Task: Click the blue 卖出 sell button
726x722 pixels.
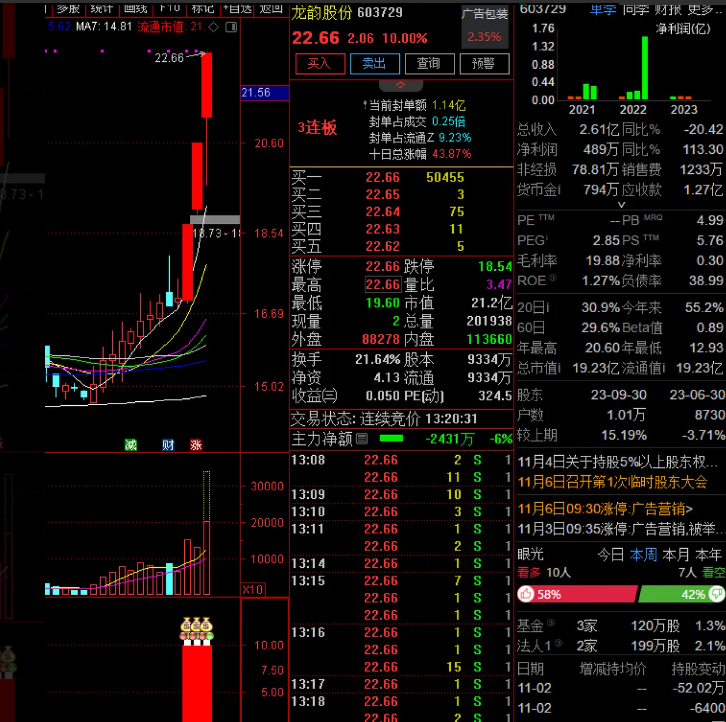Action: [x=374, y=63]
